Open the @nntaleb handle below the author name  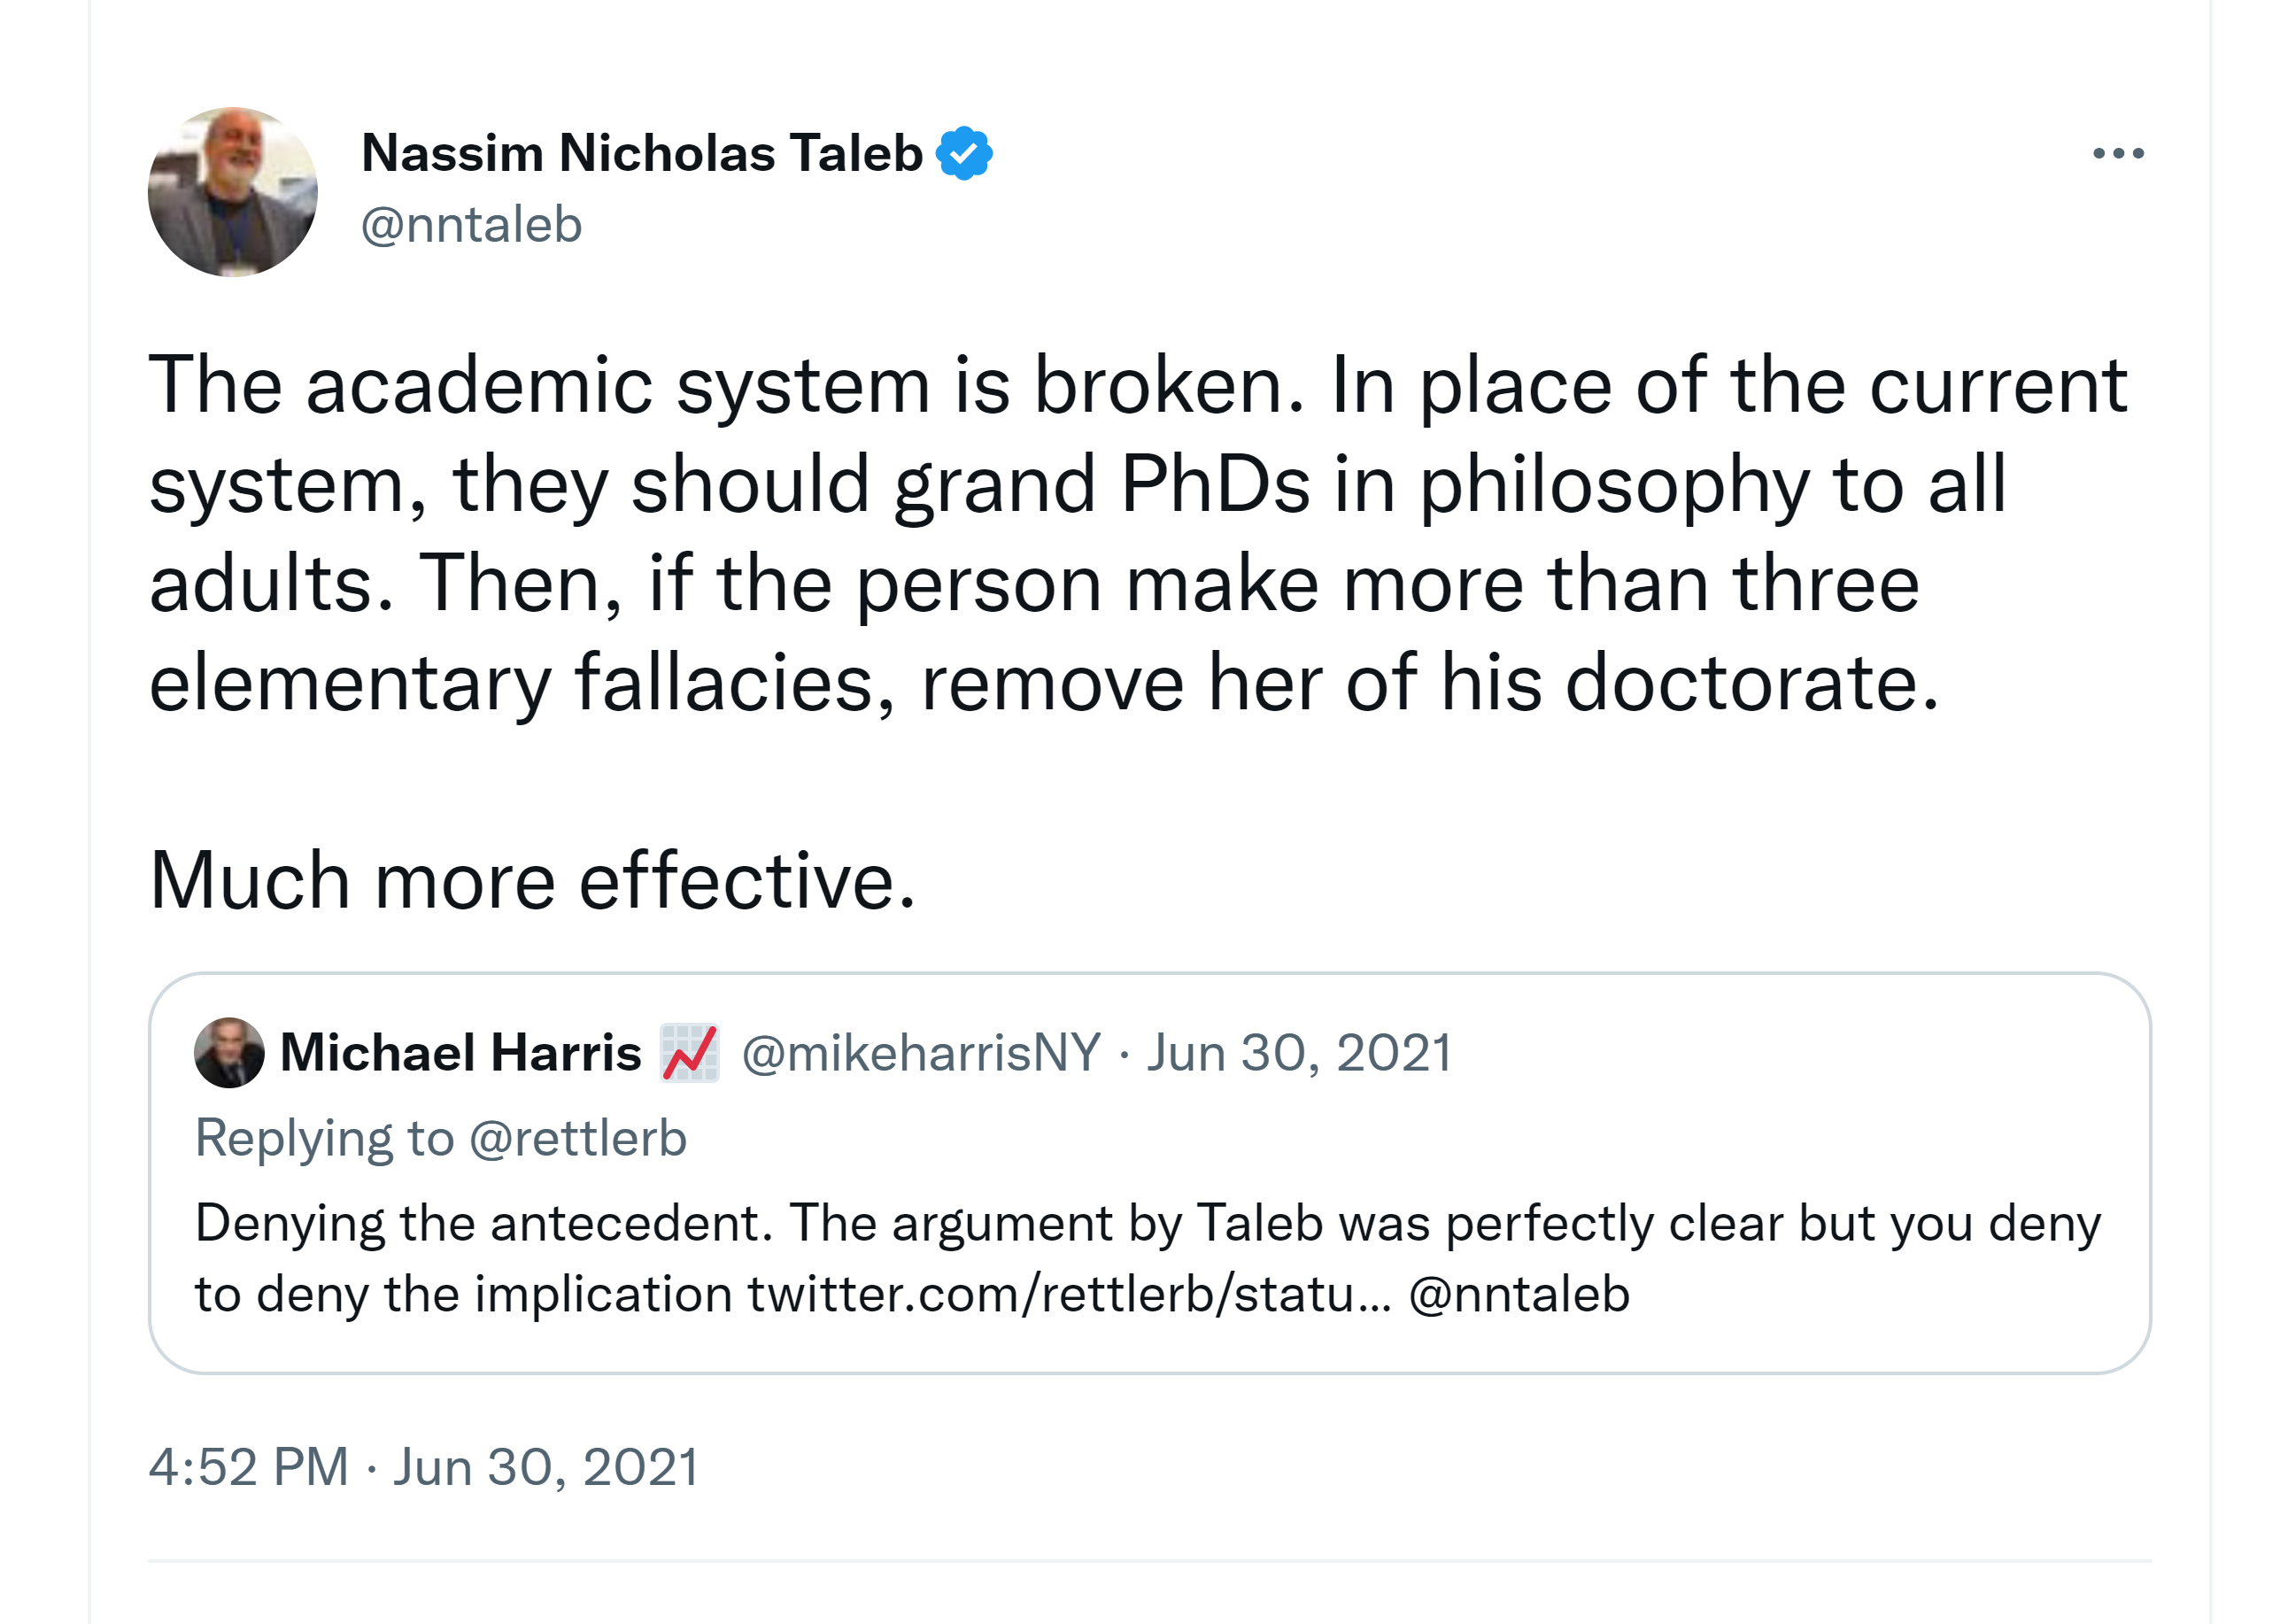(471, 224)
